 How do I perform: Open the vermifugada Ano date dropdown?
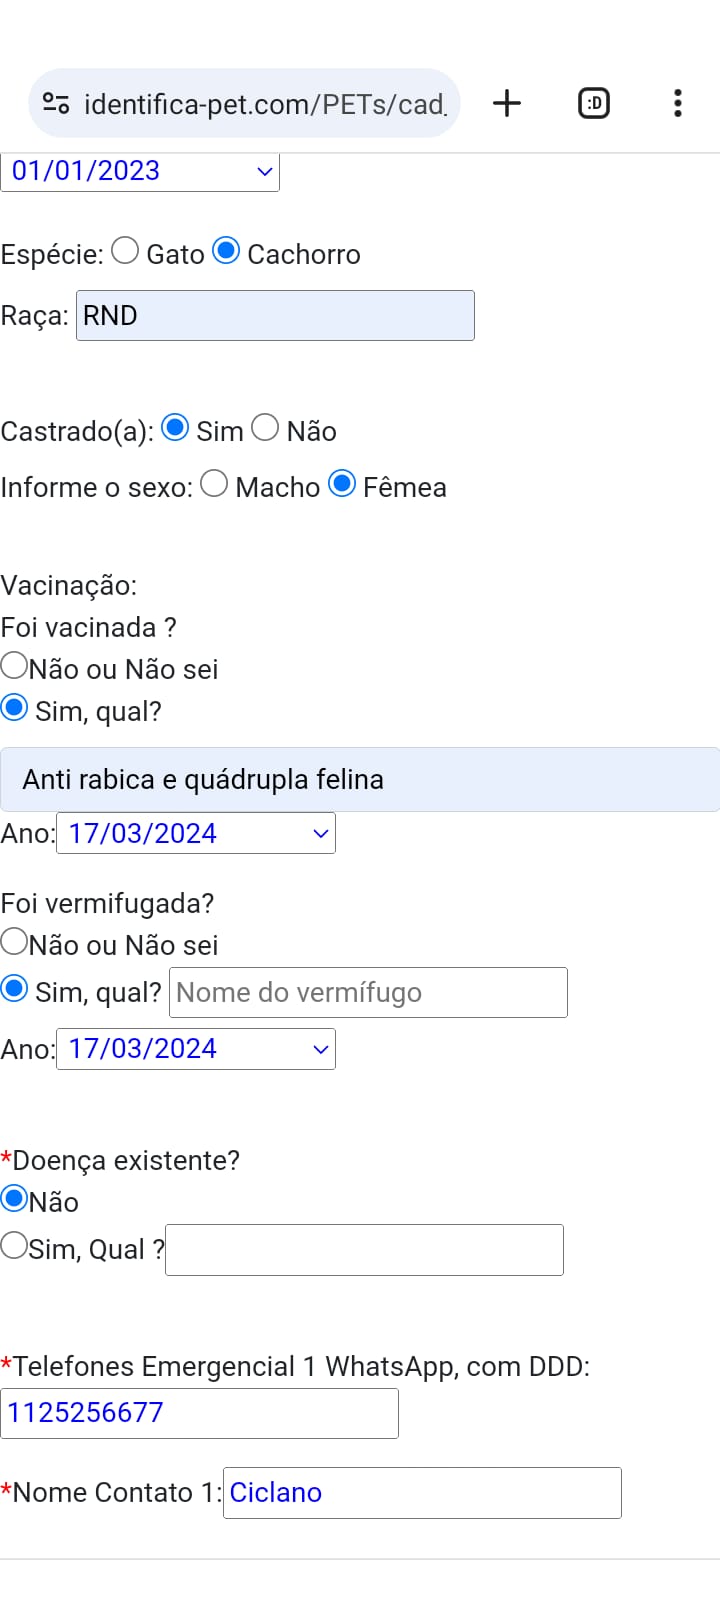[196, 1049]
